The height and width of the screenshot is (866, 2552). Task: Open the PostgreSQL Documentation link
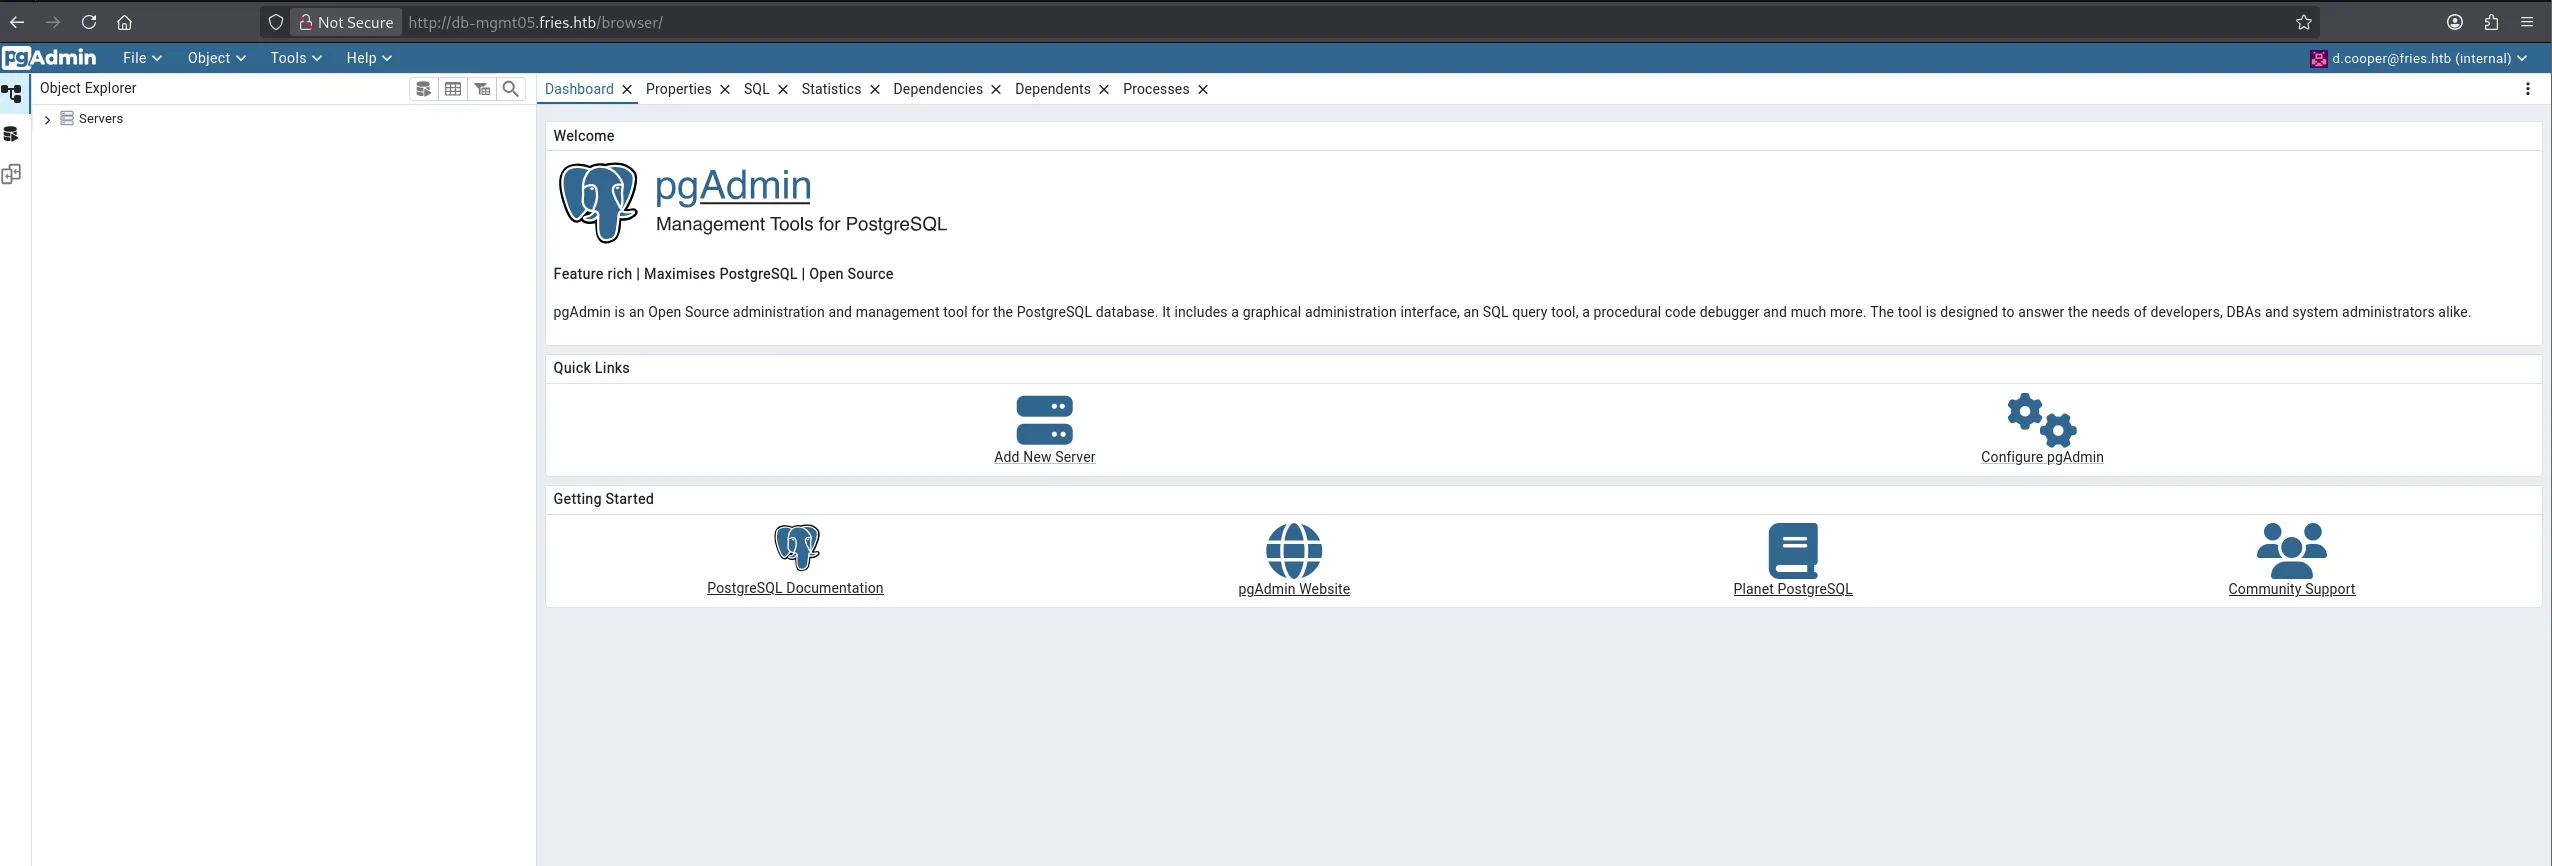point(795,588)
